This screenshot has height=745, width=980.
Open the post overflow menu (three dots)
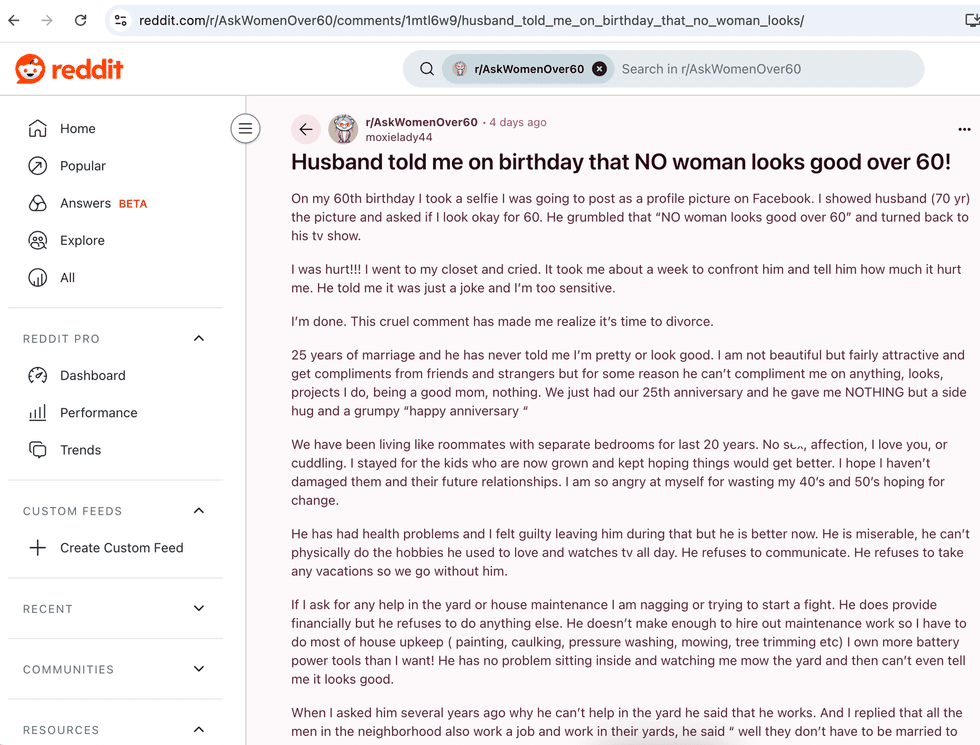pyautogui.click(x=964, y=129)
